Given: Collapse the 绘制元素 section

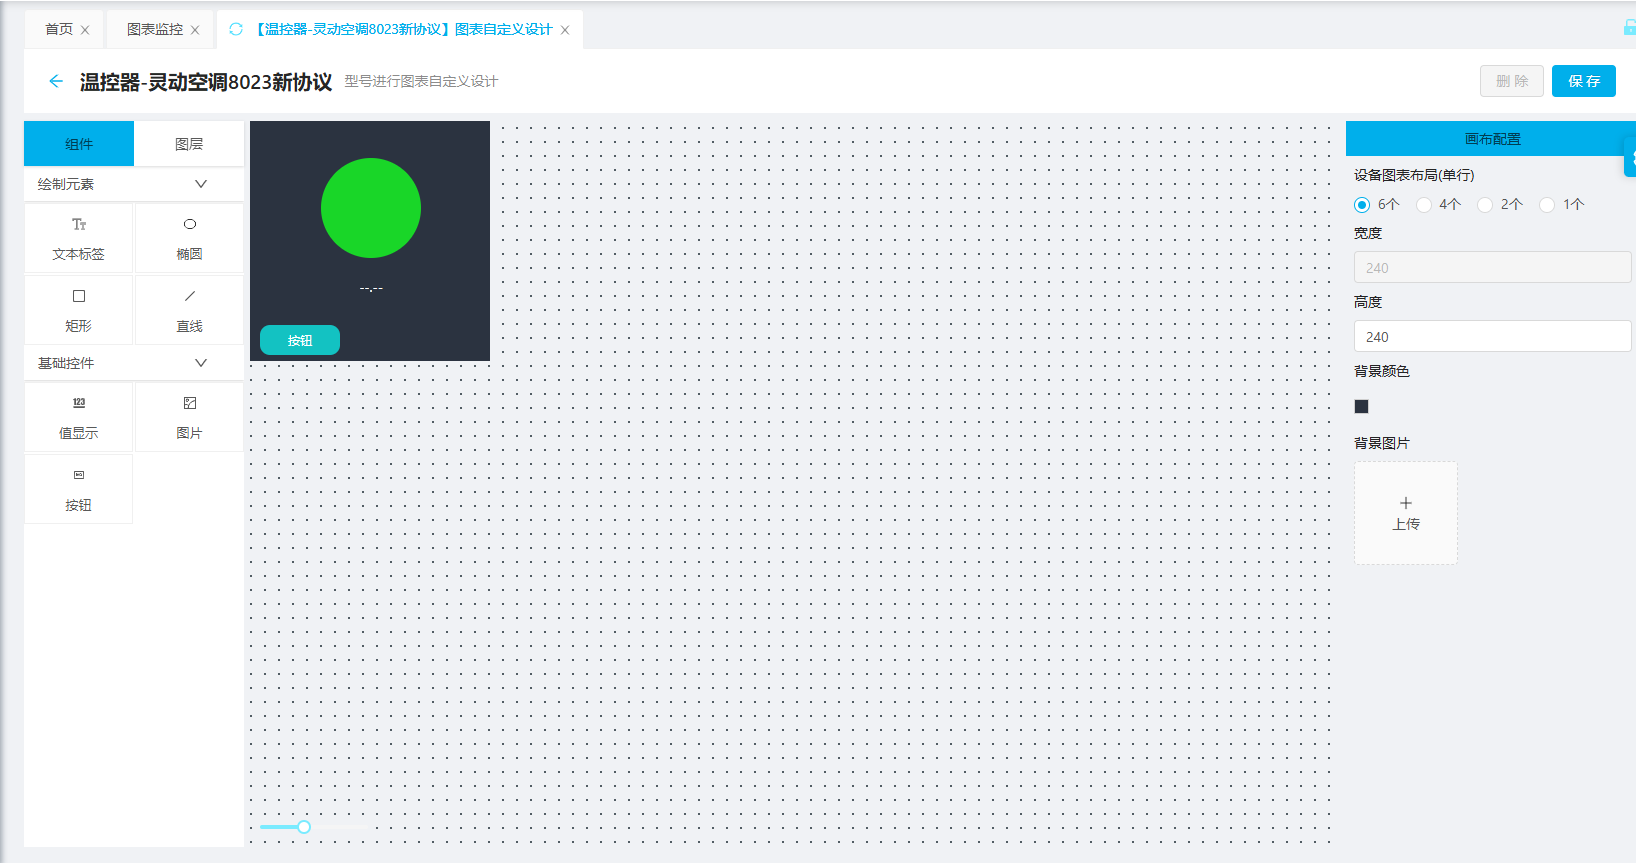Looking at the screenshot, I should click(200, 184).
